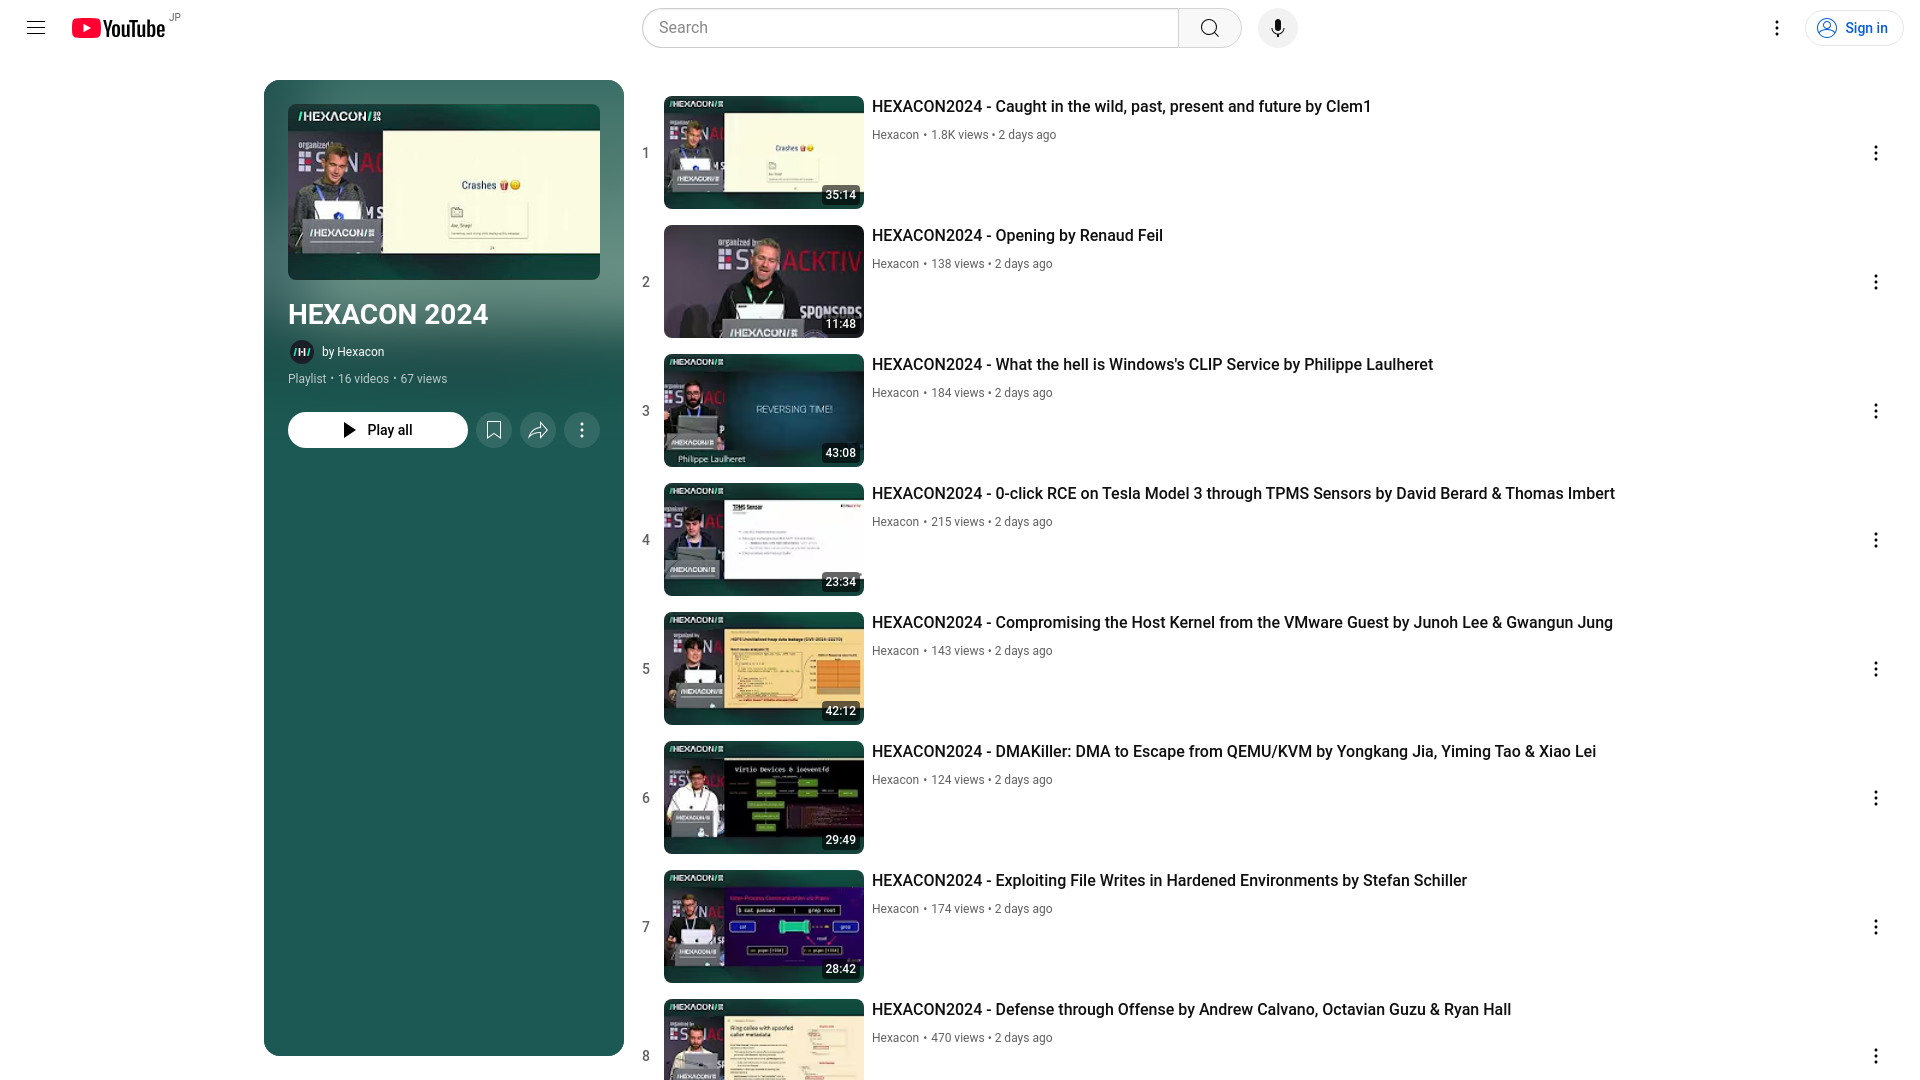Click thumbnail of 11:48 video
This screenshot has height=1080, width=1920.
click(x=764, y=281)
